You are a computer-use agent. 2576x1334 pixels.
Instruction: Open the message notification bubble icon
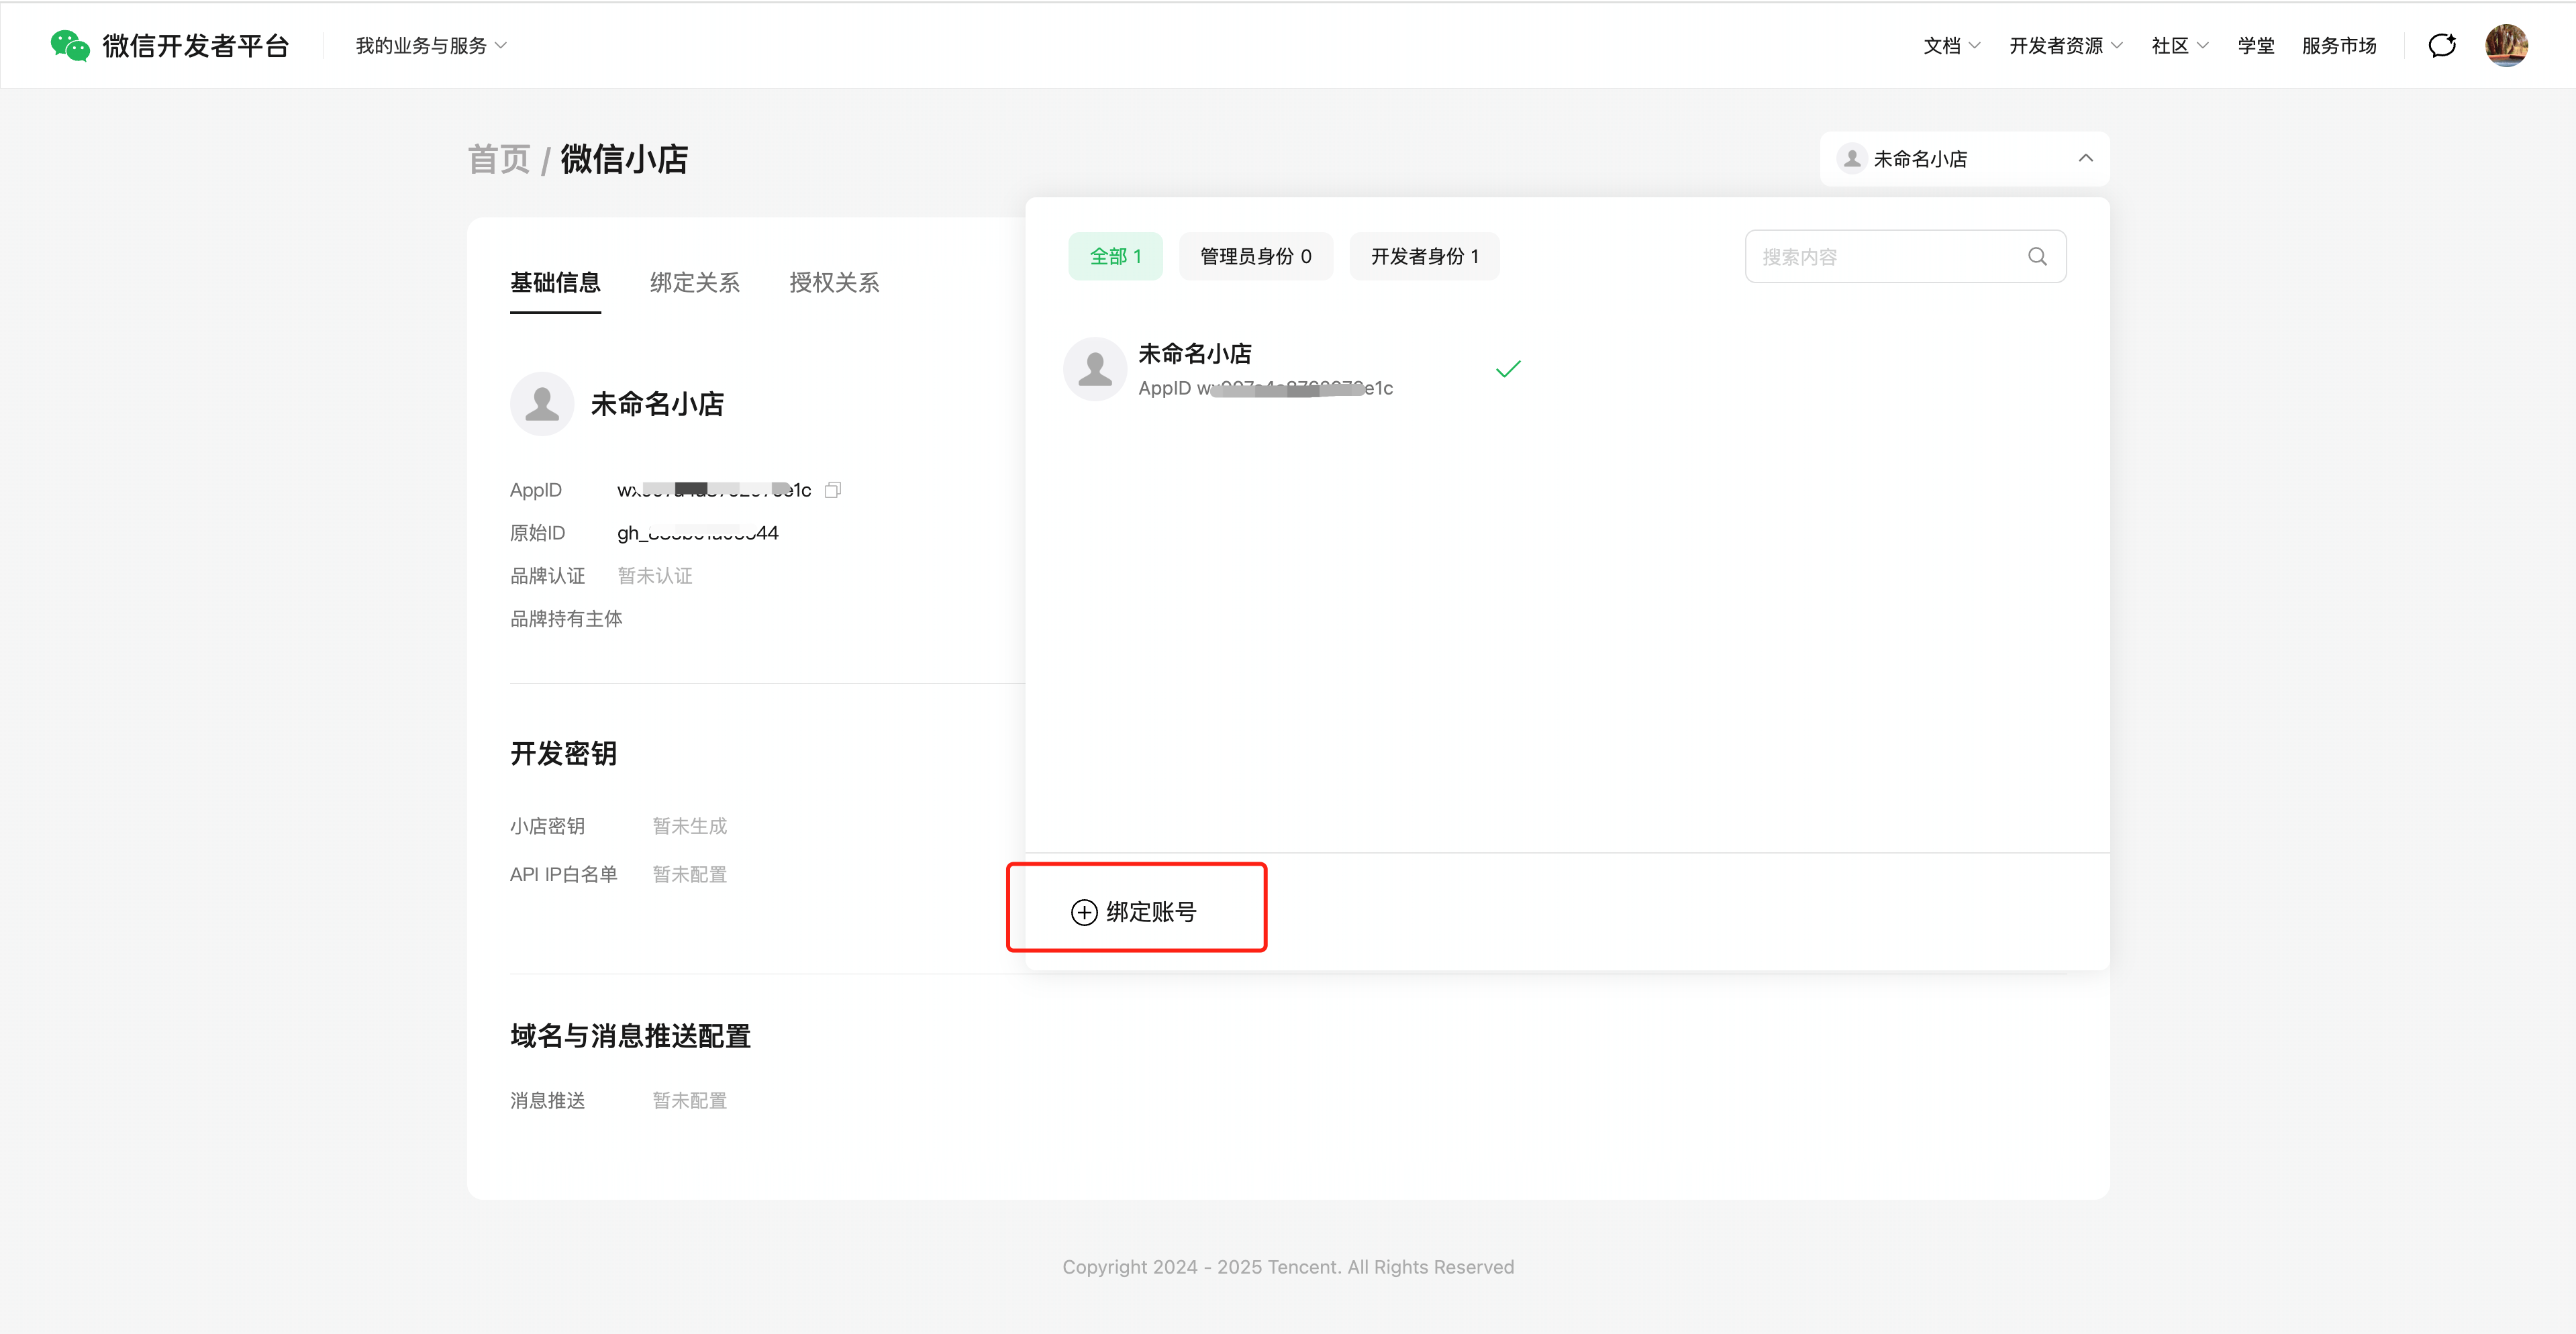2442,45
